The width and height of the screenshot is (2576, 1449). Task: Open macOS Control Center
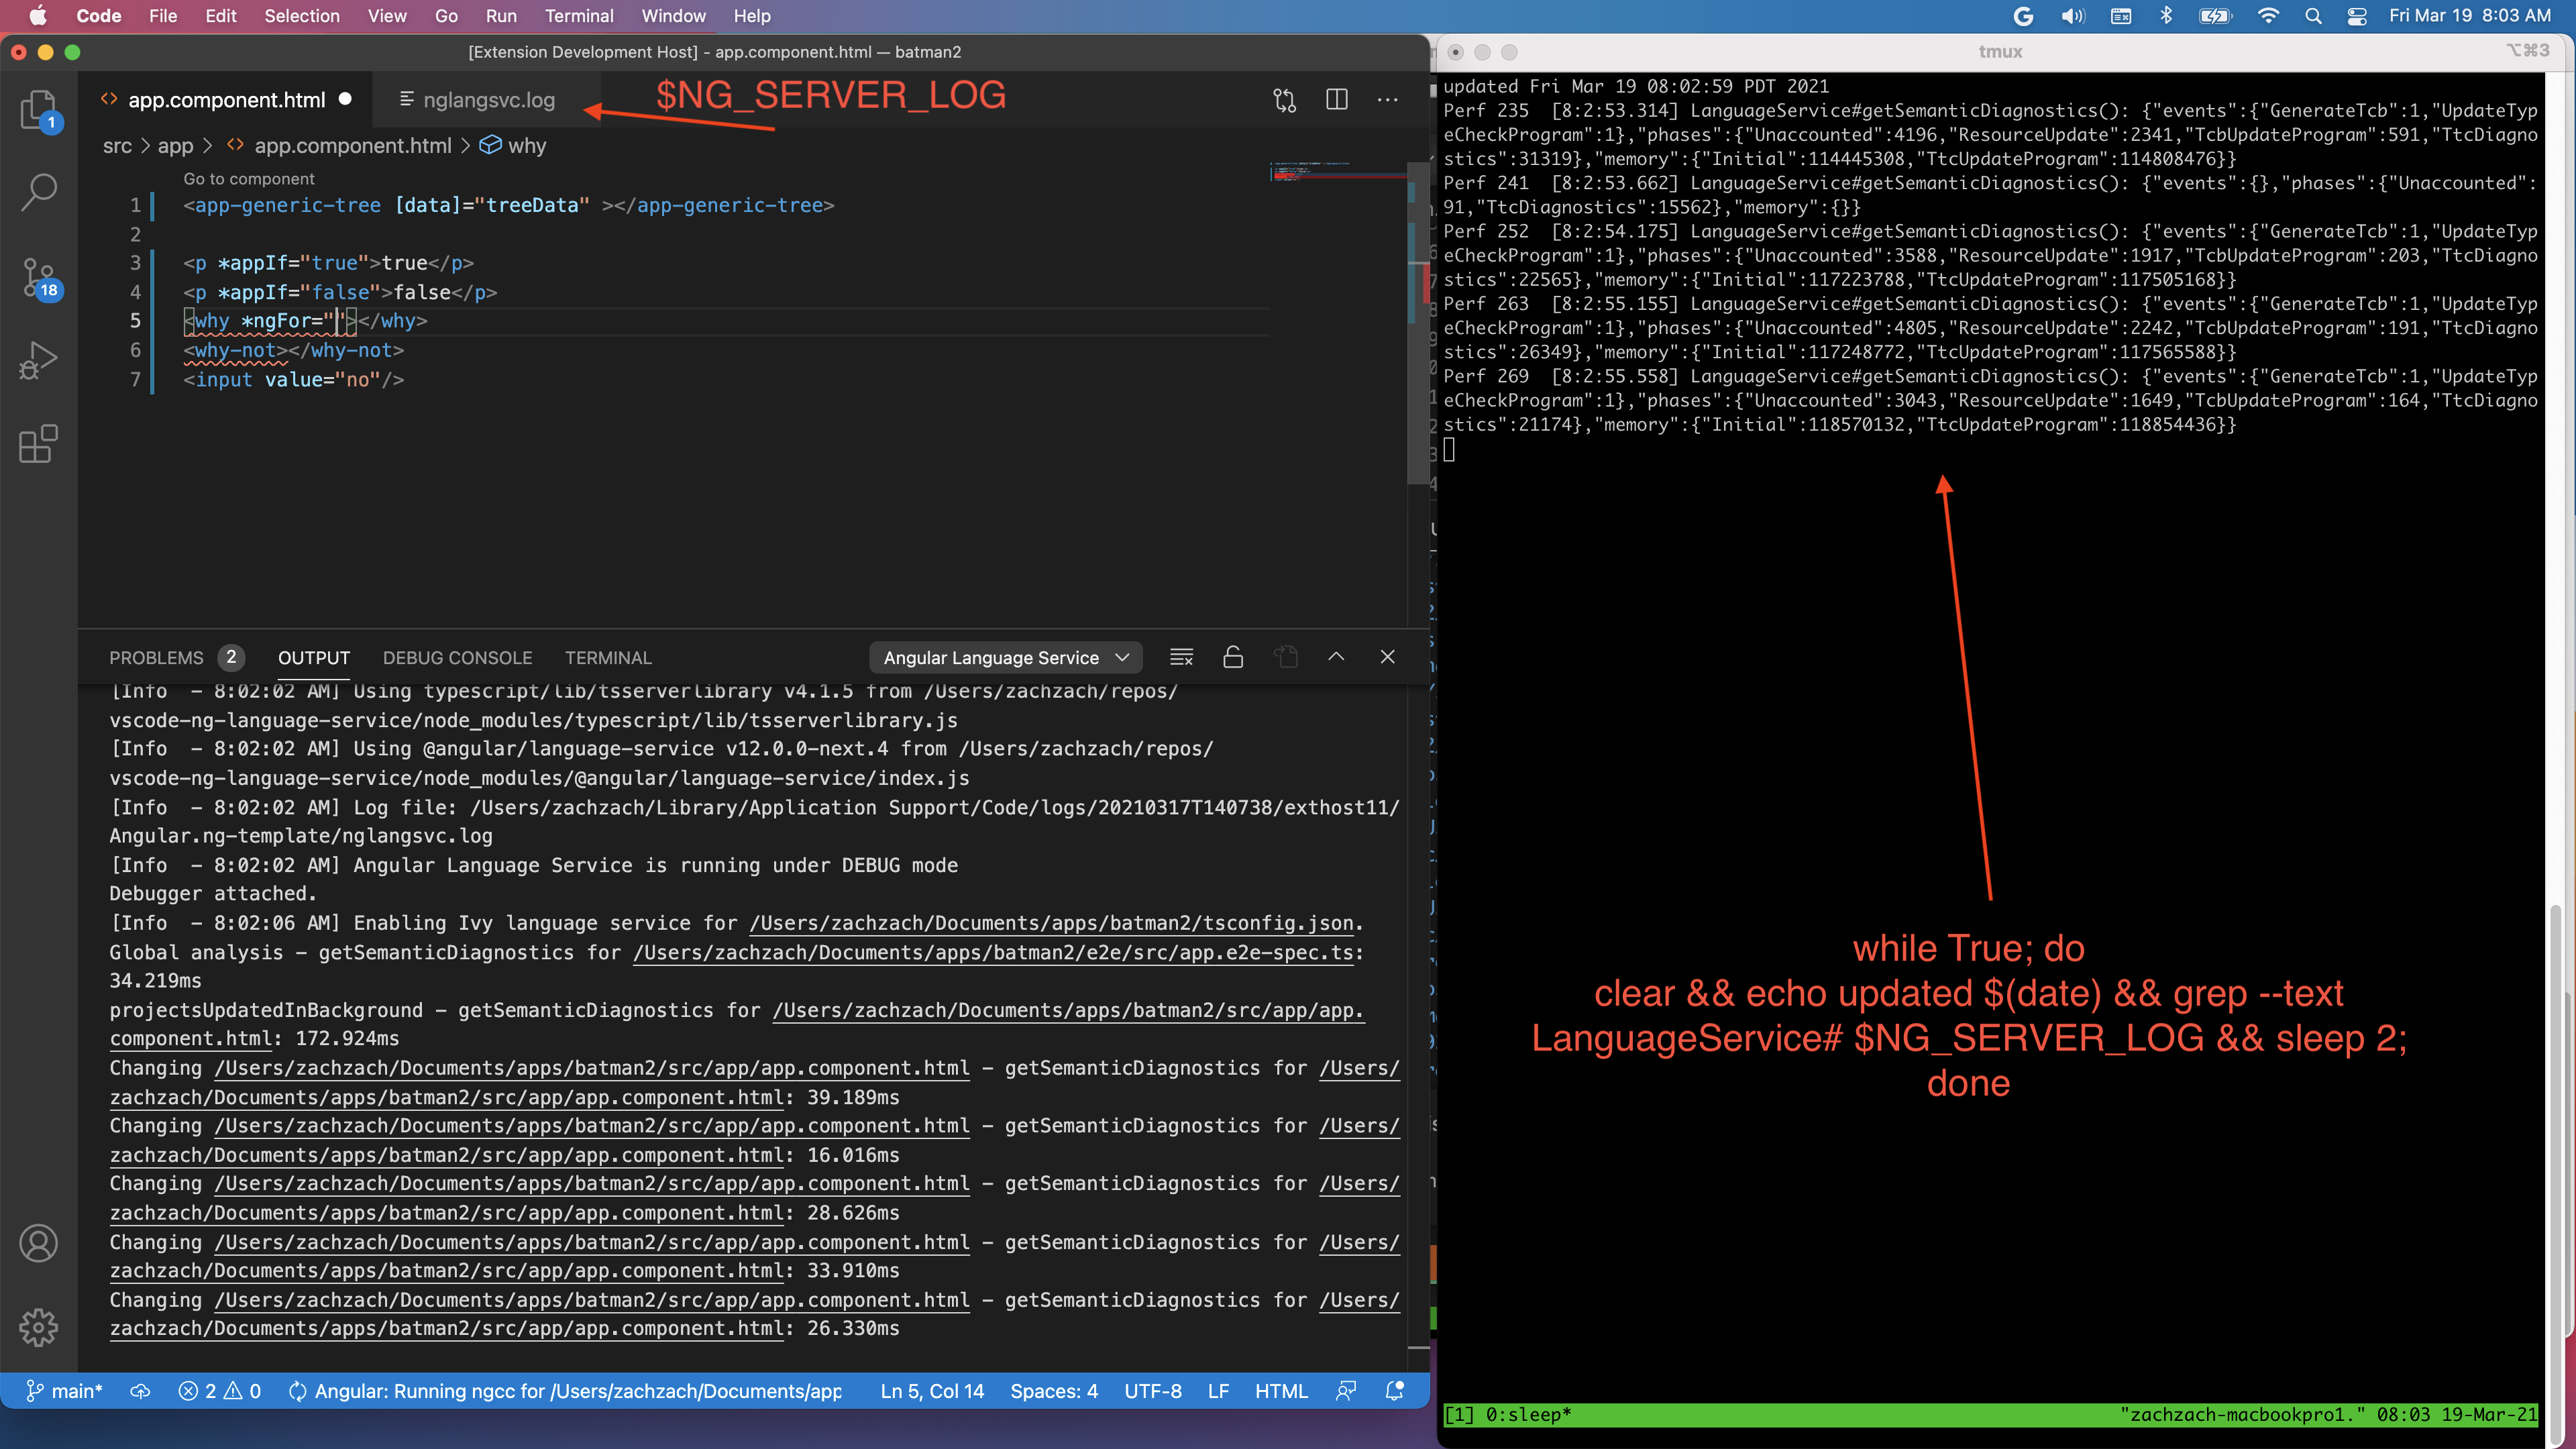pos(2356,16)
